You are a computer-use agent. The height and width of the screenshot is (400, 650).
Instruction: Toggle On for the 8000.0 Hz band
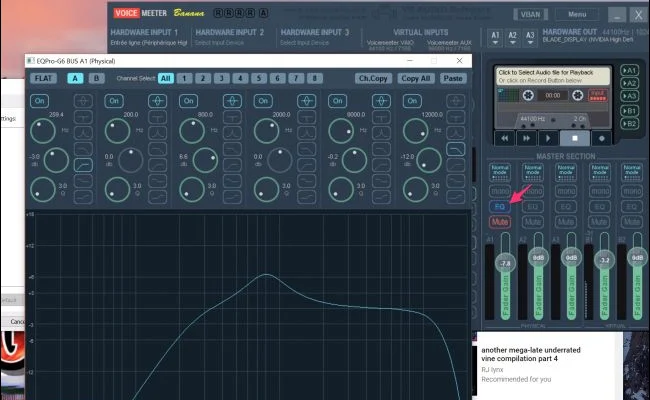pyautogui.click(x=337, y=101)
